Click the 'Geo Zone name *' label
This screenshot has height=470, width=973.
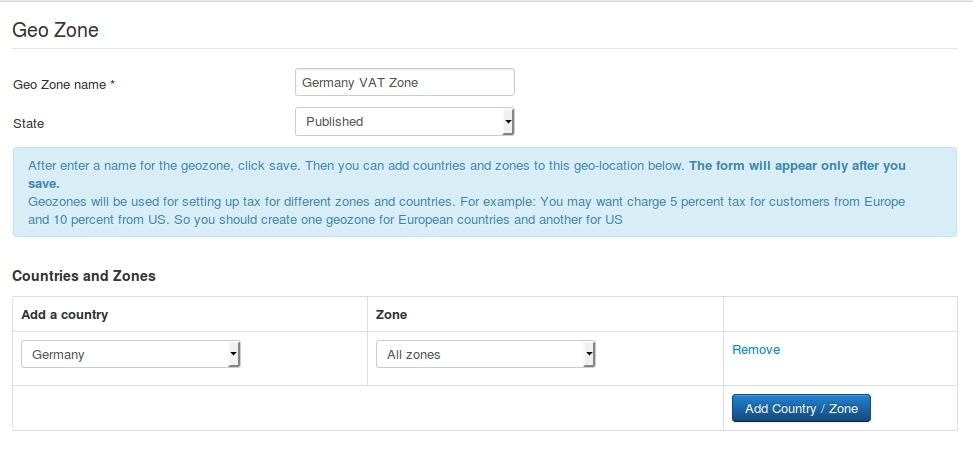tap(64, 84)
